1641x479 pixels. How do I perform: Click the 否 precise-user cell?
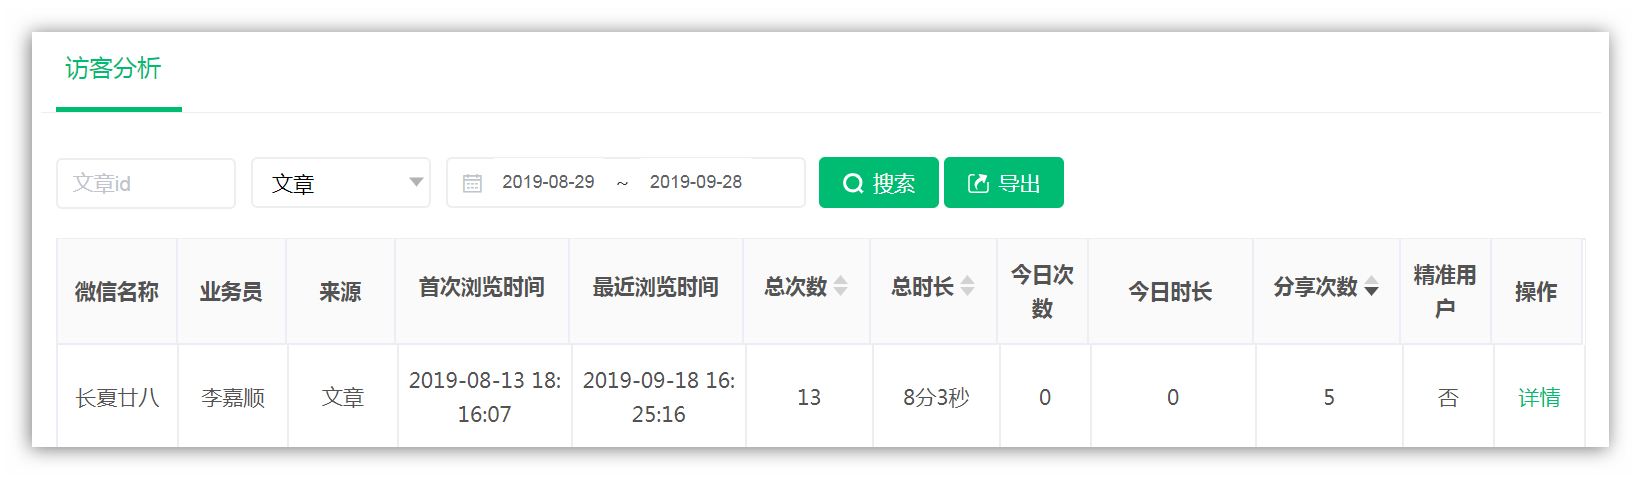(1448, 397)
